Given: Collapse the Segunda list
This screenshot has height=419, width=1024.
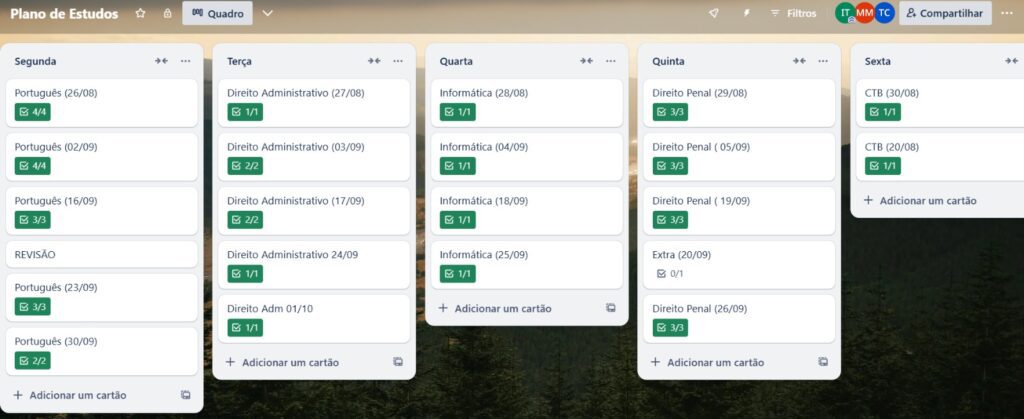Looking at the screenshot, I should [x=161, y=61].
